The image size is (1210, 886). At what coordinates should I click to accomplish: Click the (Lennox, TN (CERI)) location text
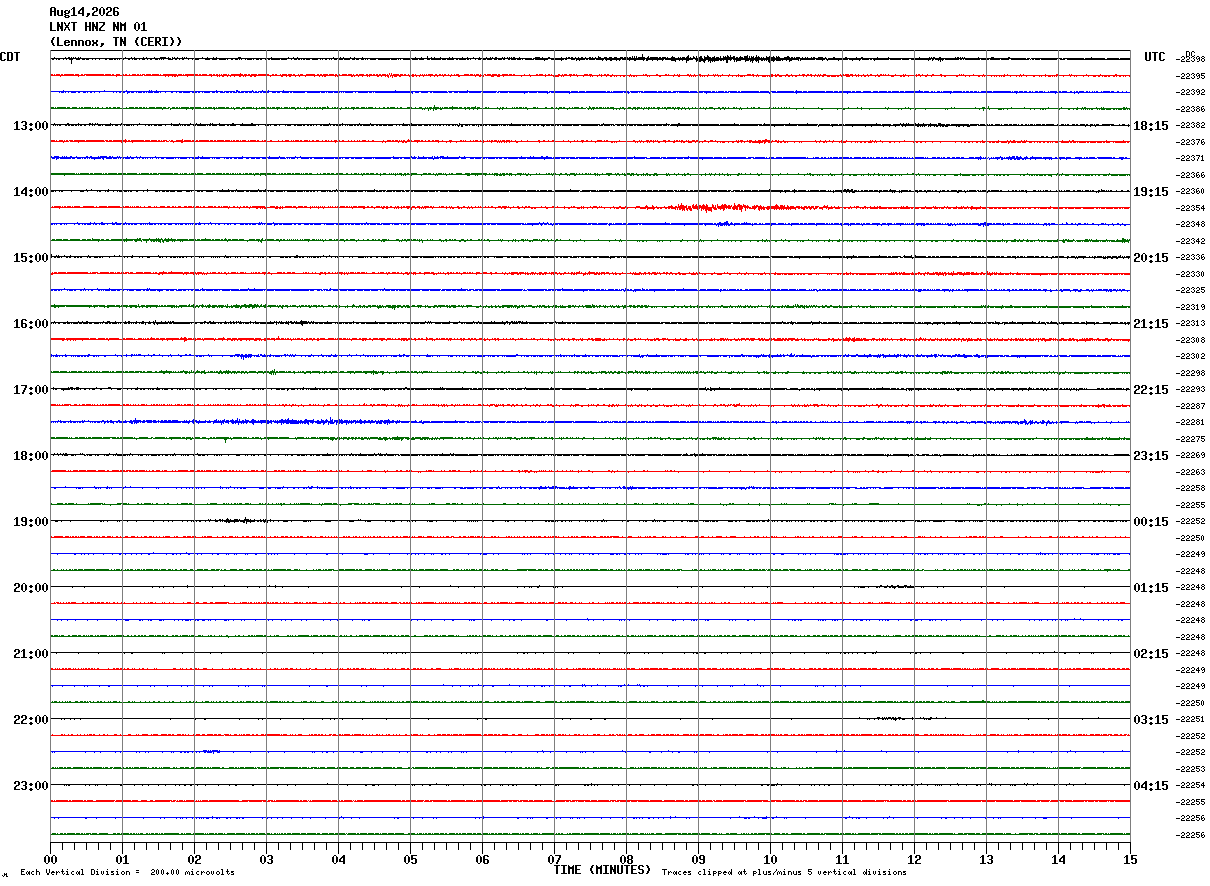[116, 42]
